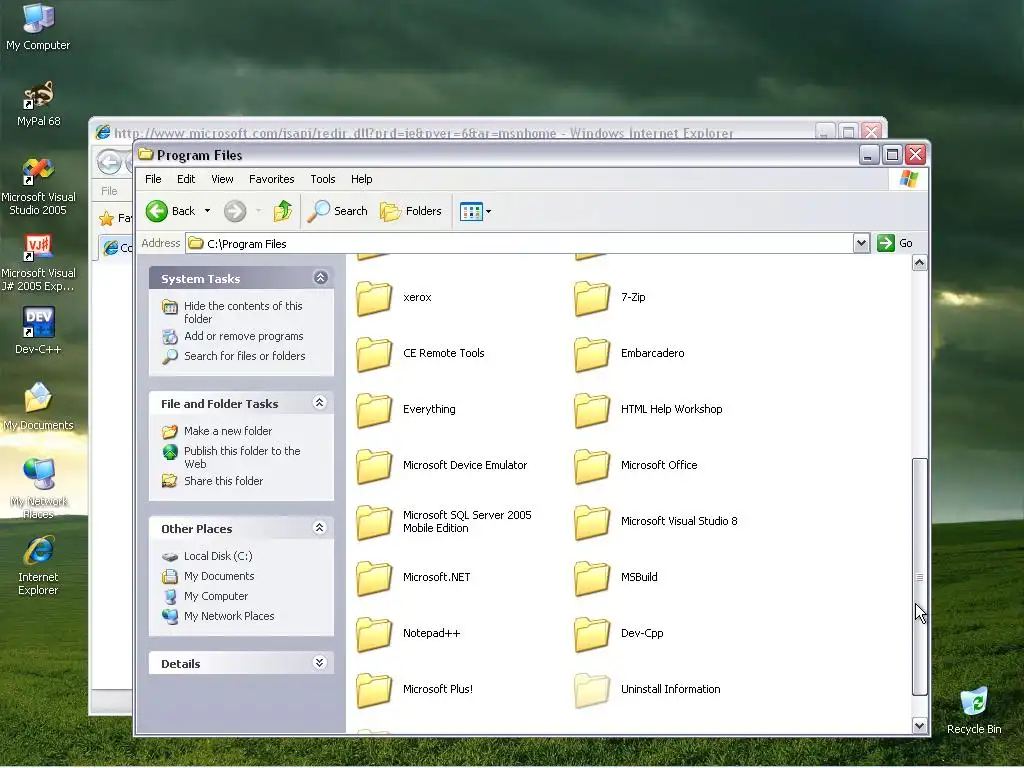Click the Dev-C++ desktop shortcut
1024x768 pixels.
point(38,330)
